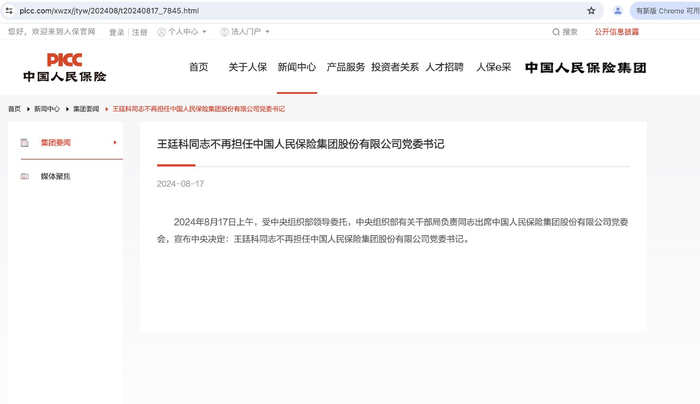Click the 登录 login link
This screenshot has height=404, width=700.
117,32
